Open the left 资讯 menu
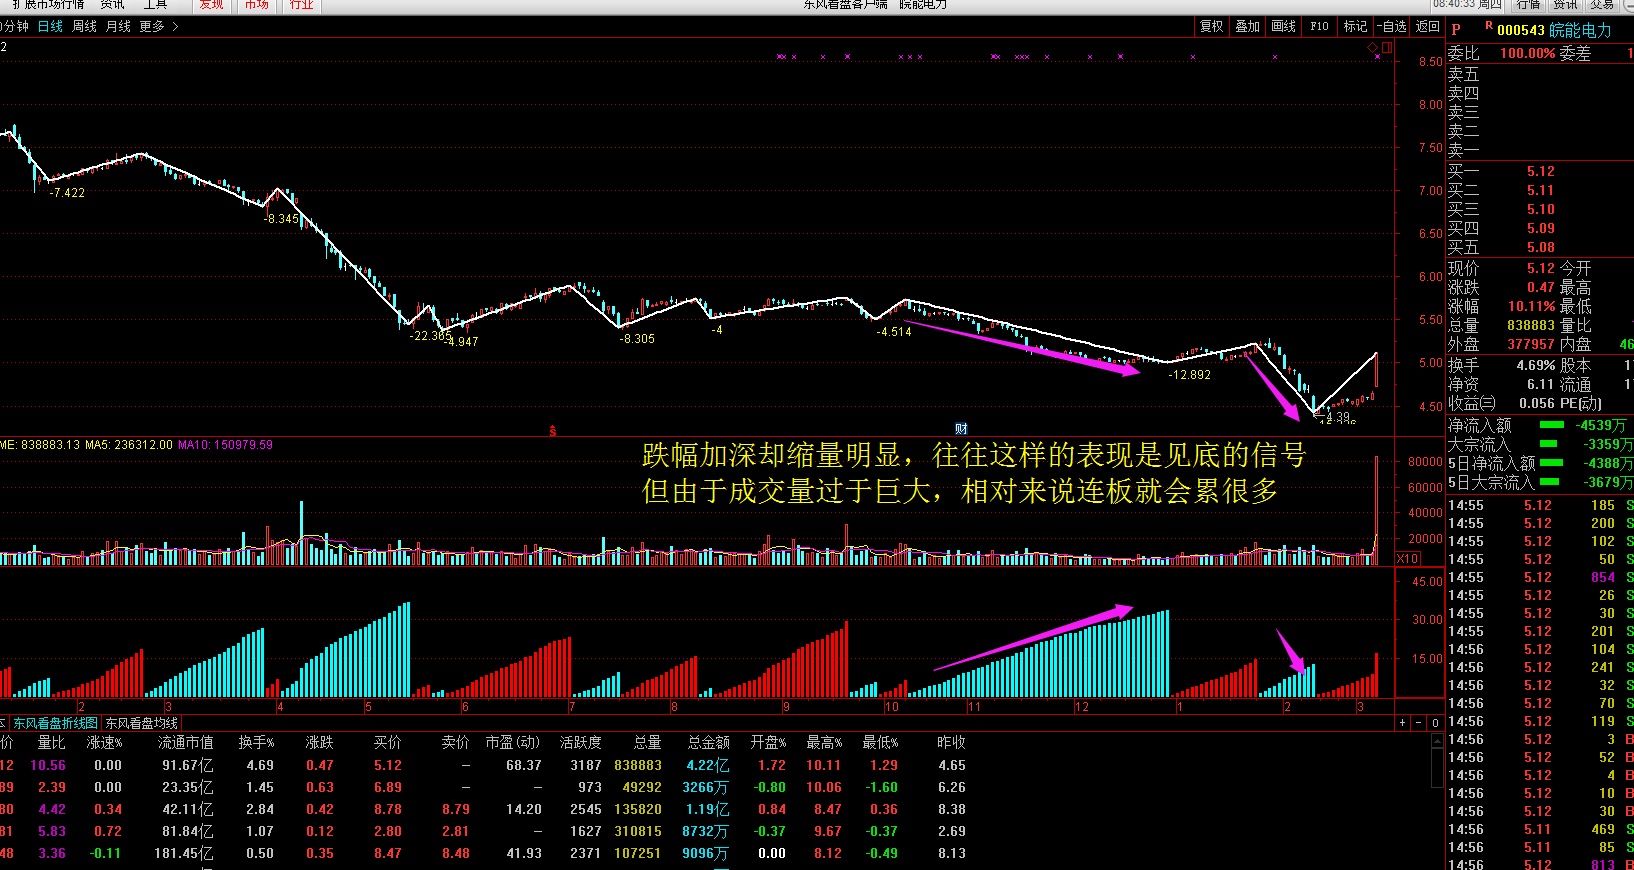This screenshot has width=1634, height=870. 112,5
